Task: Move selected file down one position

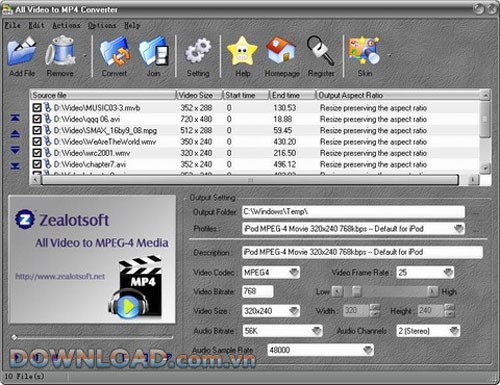Action: click(x=15, y=150)
